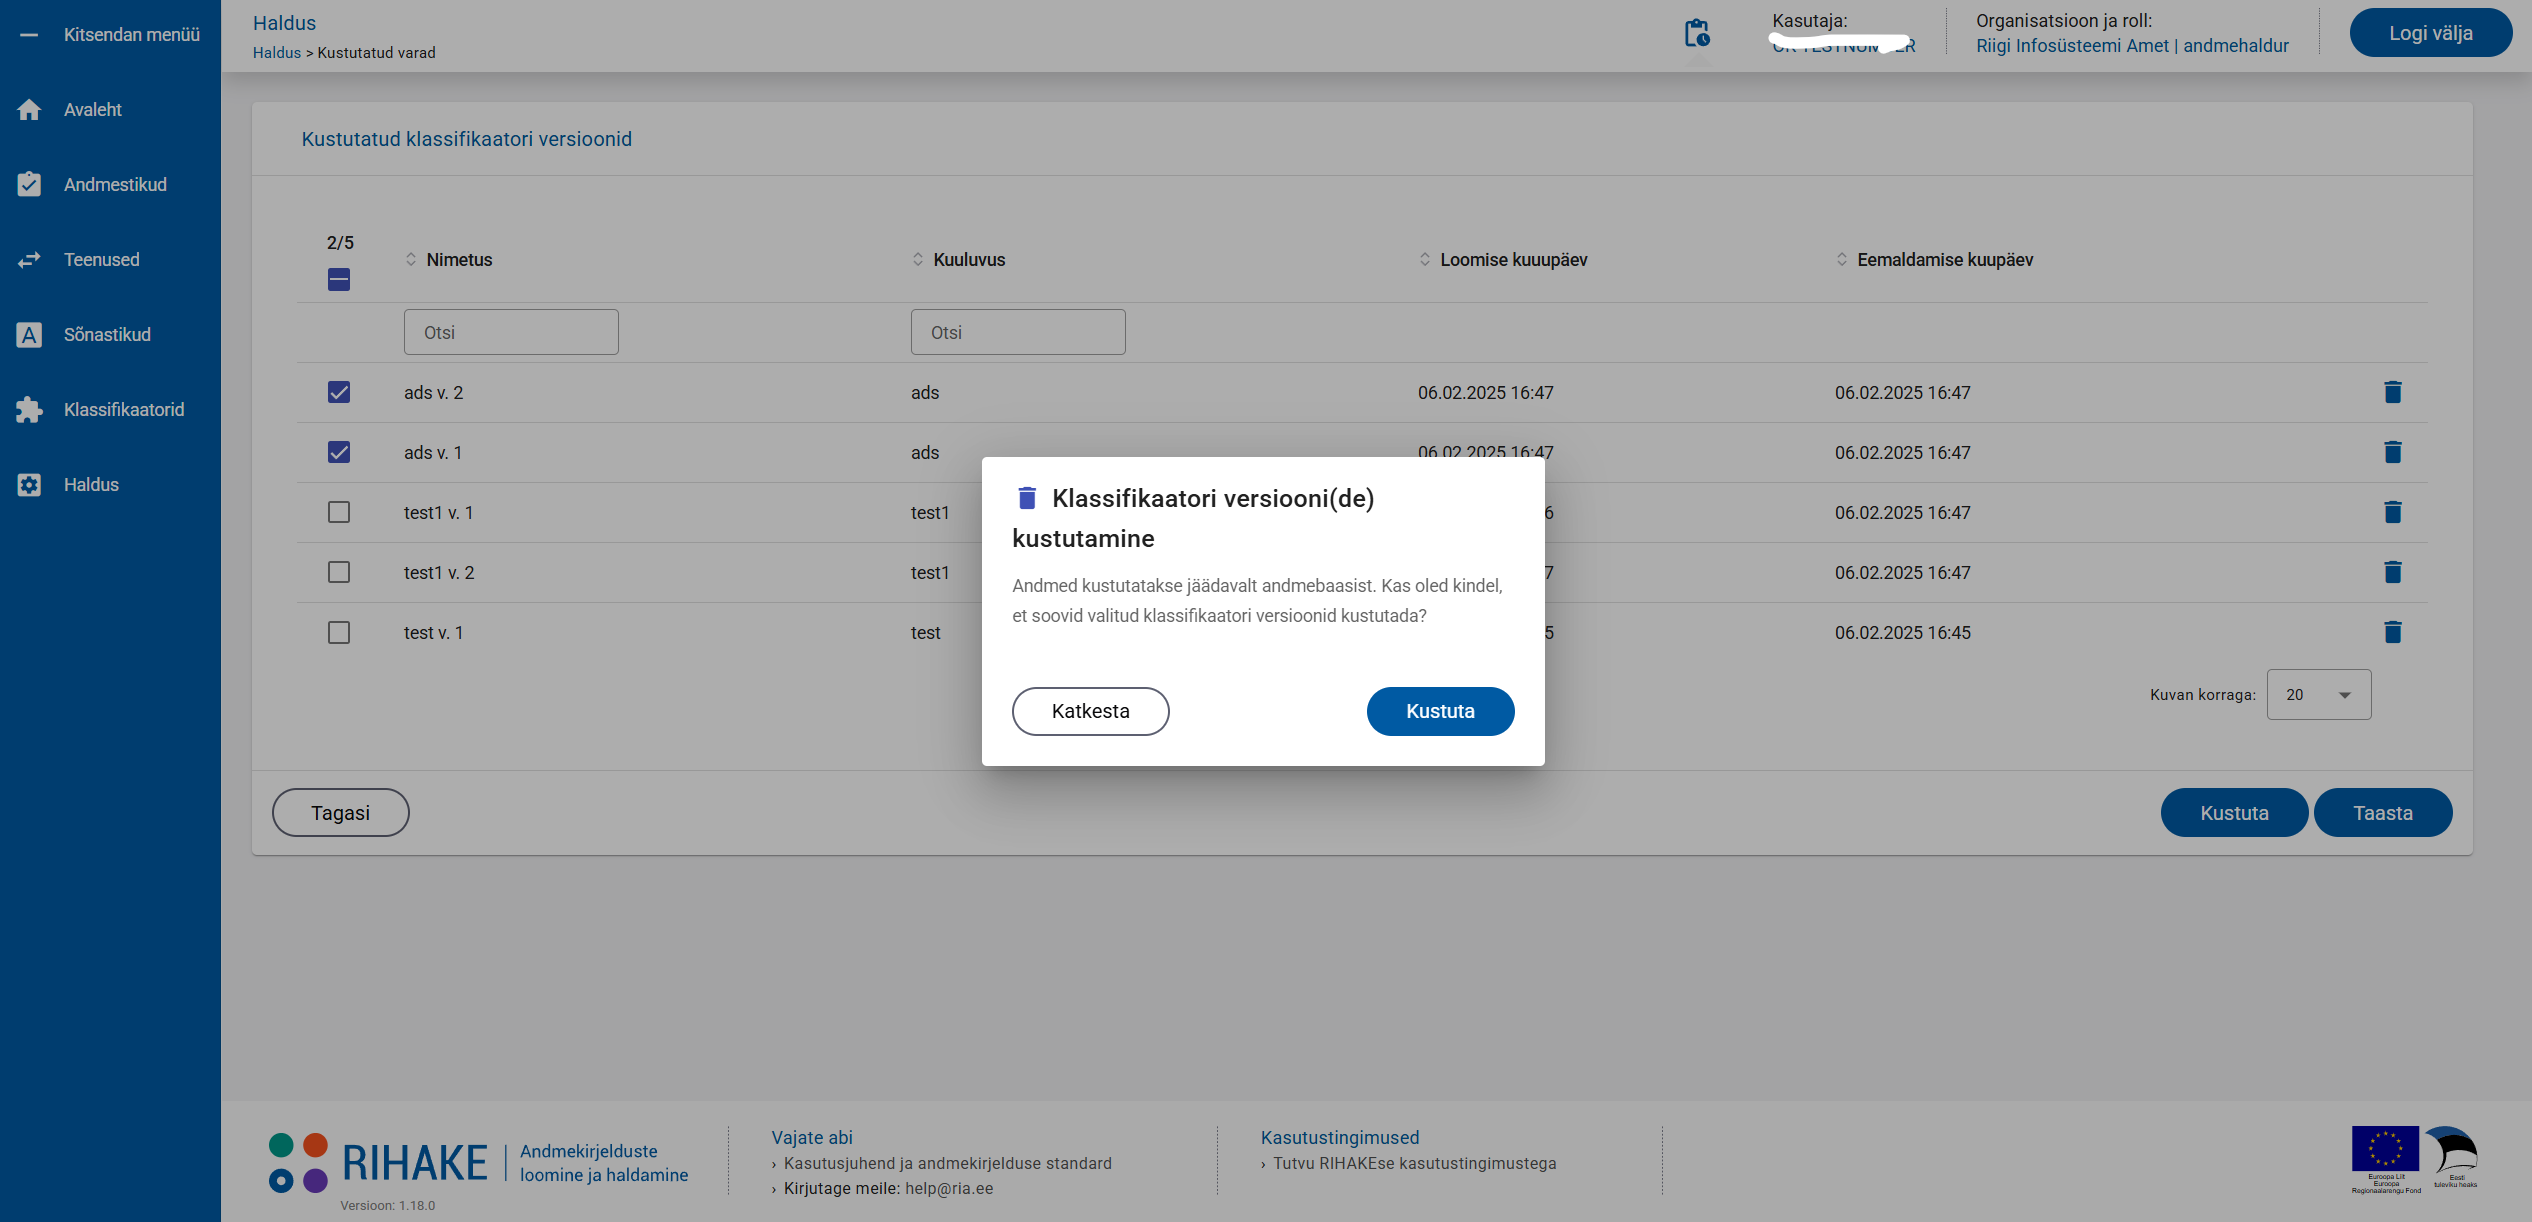Click Logi välja button
The width and height of the screenshot is (2532, 1222).
tap(2430, 33)
